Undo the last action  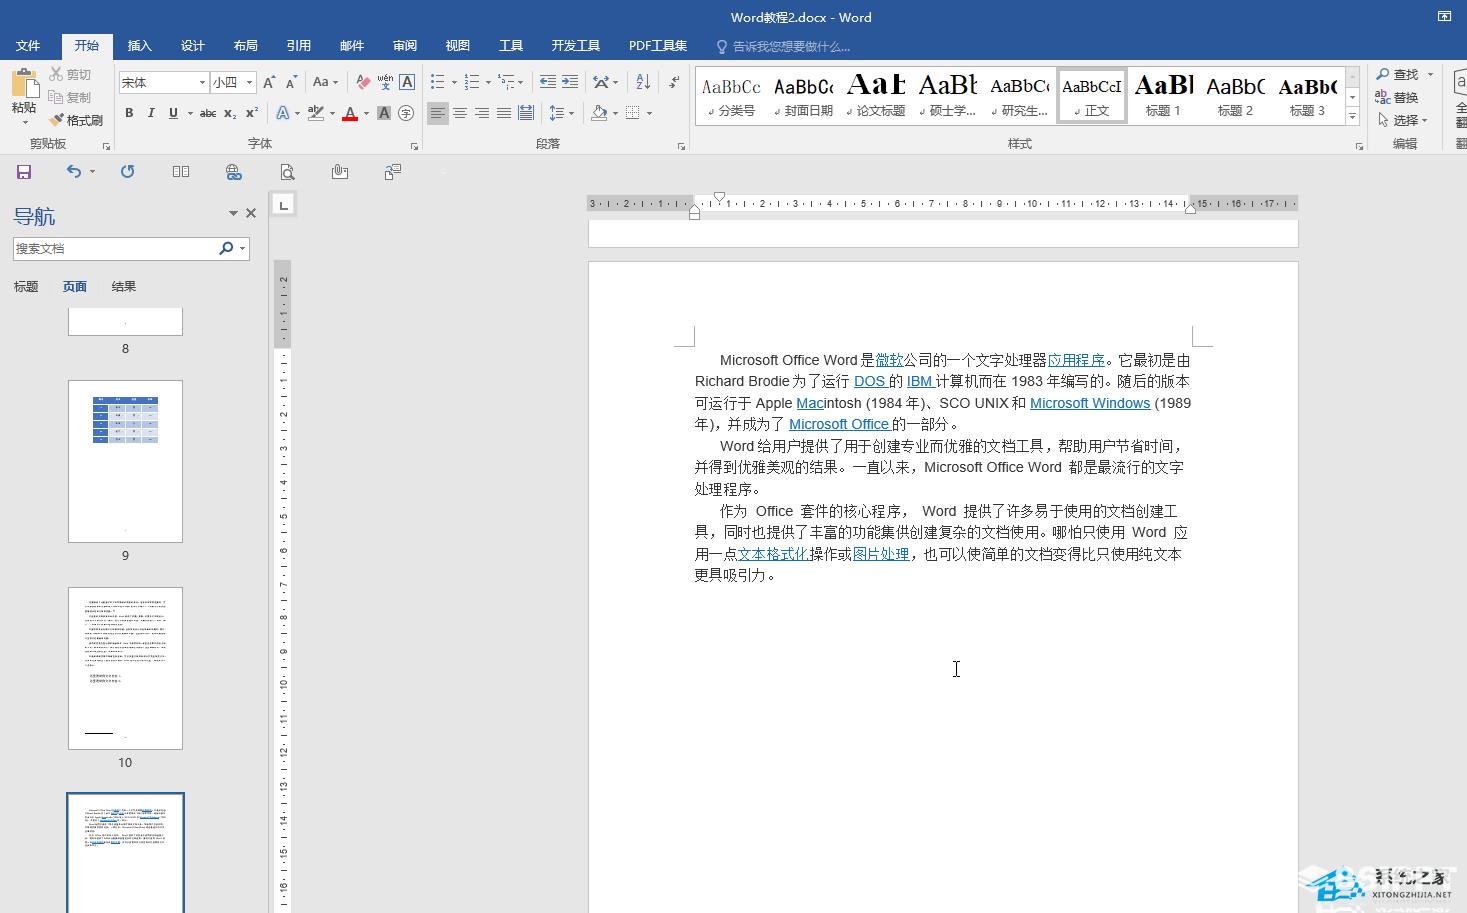point(73,172)
